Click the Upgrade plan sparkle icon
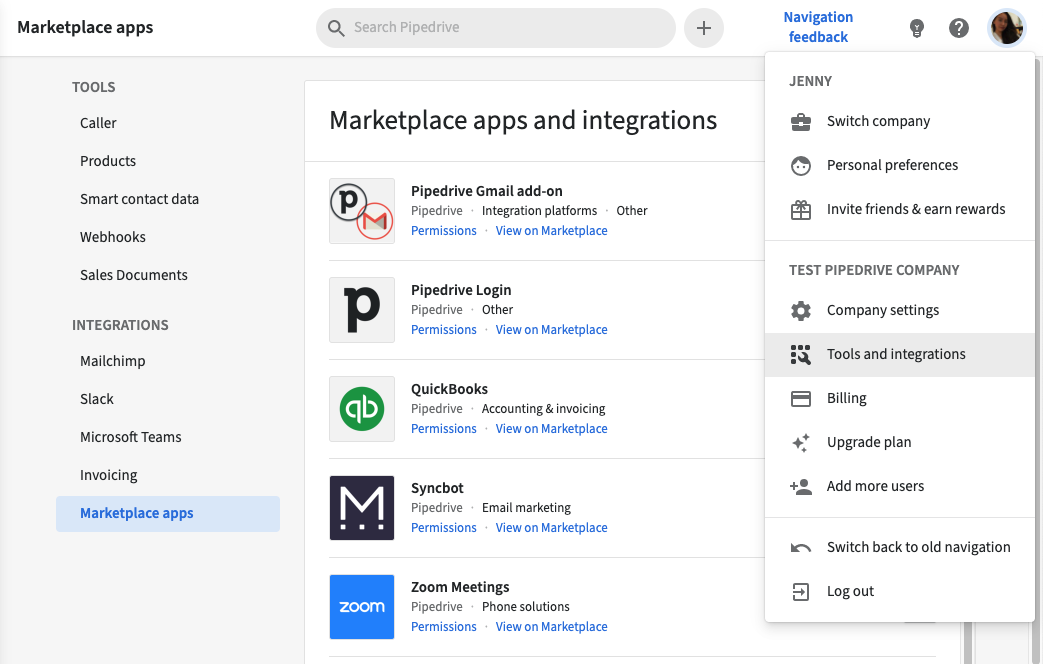Screen dimensions: 1043x664 click(x=801, y=442)
